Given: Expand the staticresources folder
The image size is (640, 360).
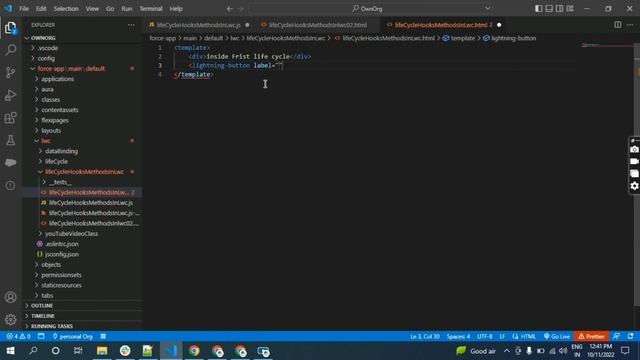Looking at the screenshot, I should (x=82, y=285).
